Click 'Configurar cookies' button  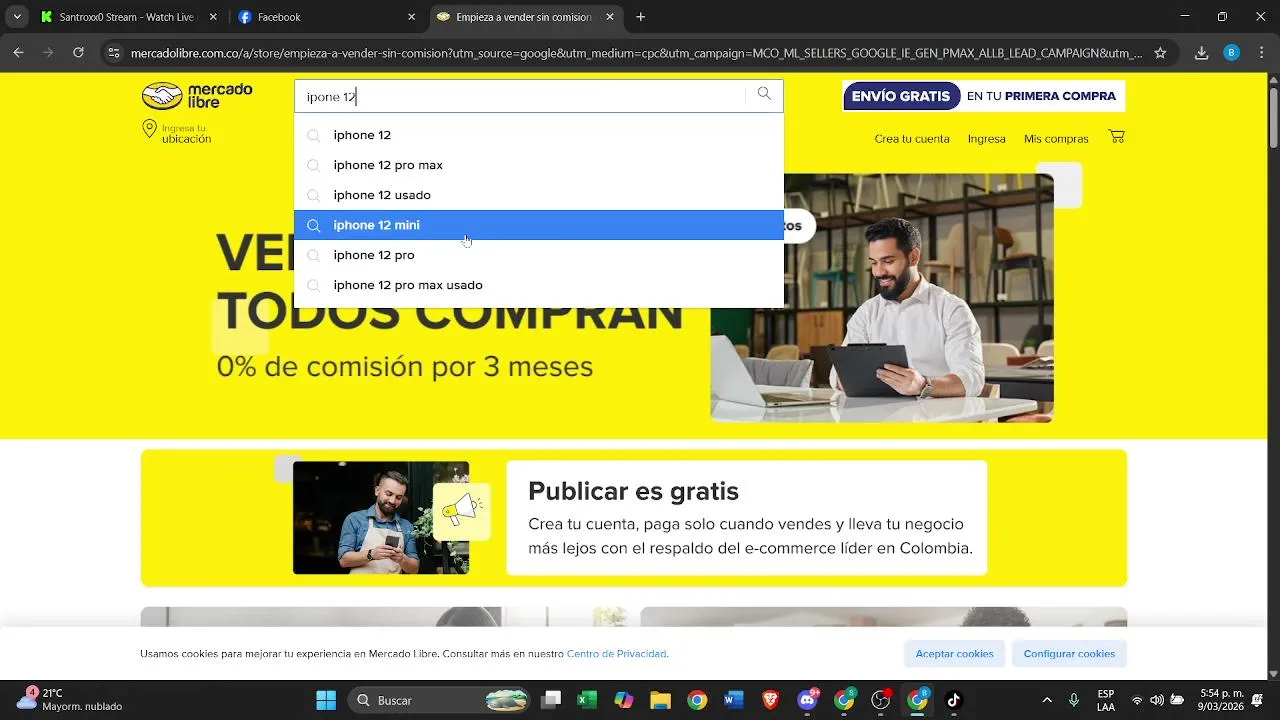(1069, 654)
